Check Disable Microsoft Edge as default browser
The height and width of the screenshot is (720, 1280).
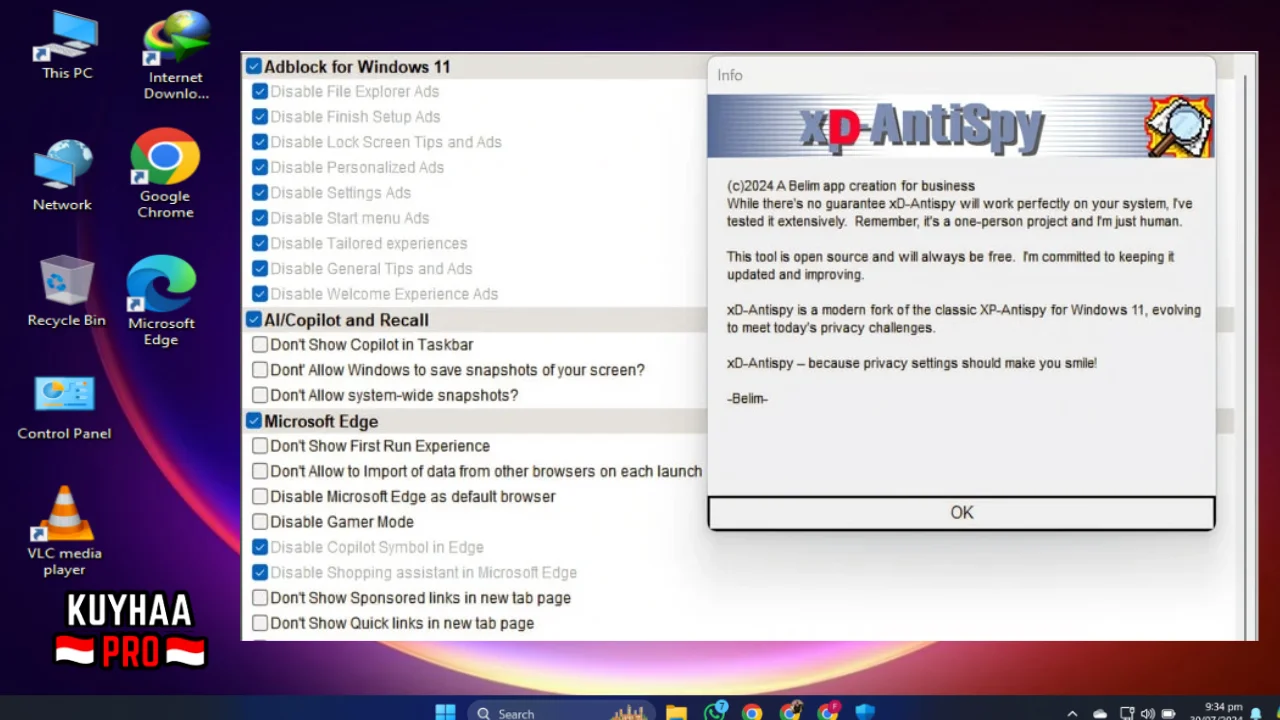coord(260,497)
